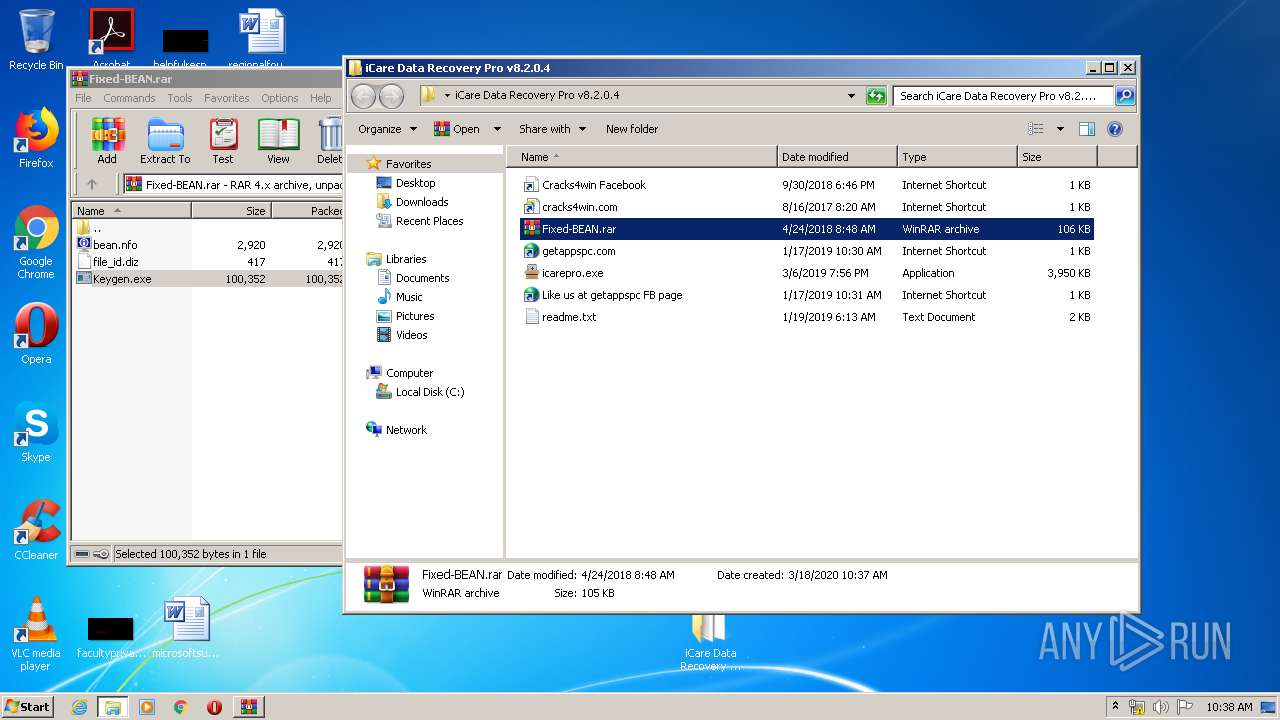
Task: Click Extract To in WinRAR toolbar
Action: pyautogui.click(x=165, y=140)
